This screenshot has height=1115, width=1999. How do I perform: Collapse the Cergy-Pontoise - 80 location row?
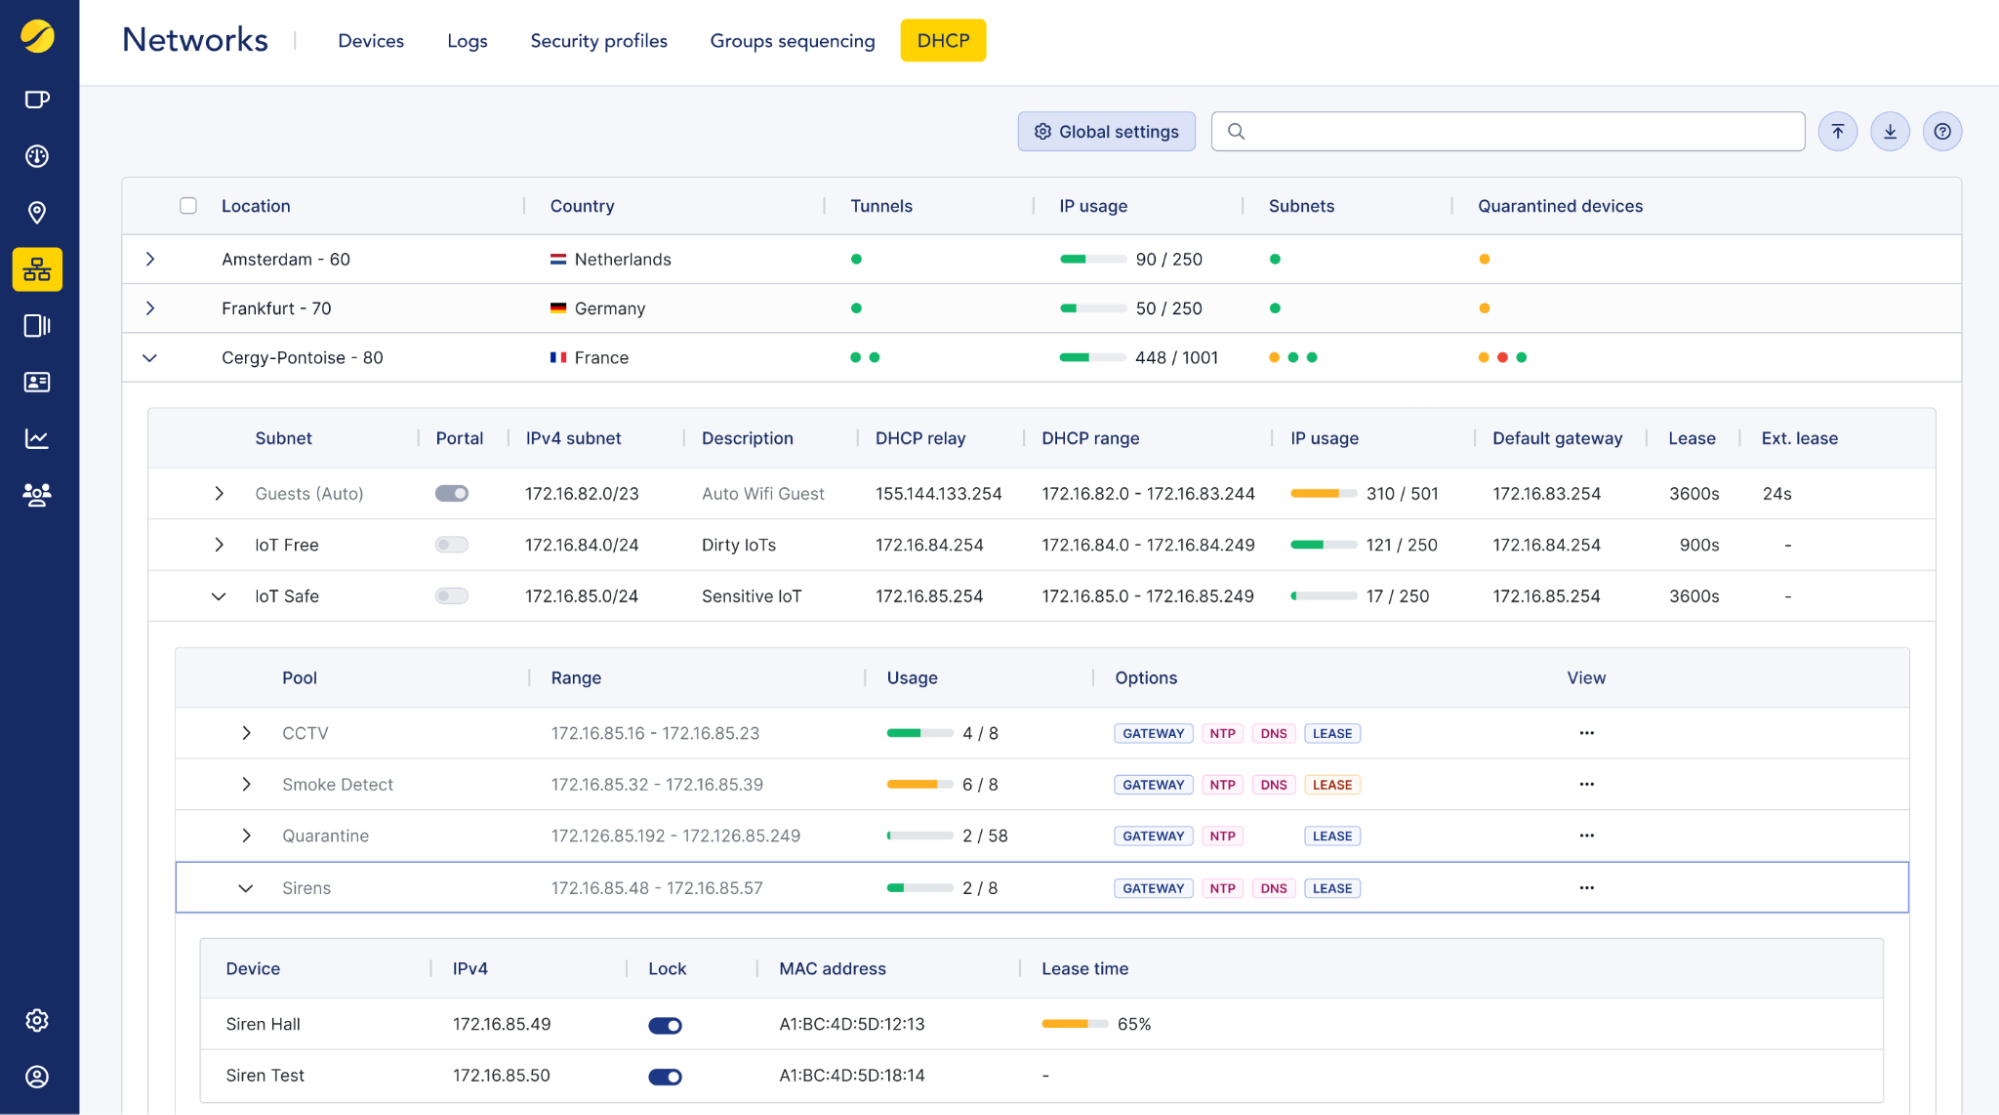[150, 357]
